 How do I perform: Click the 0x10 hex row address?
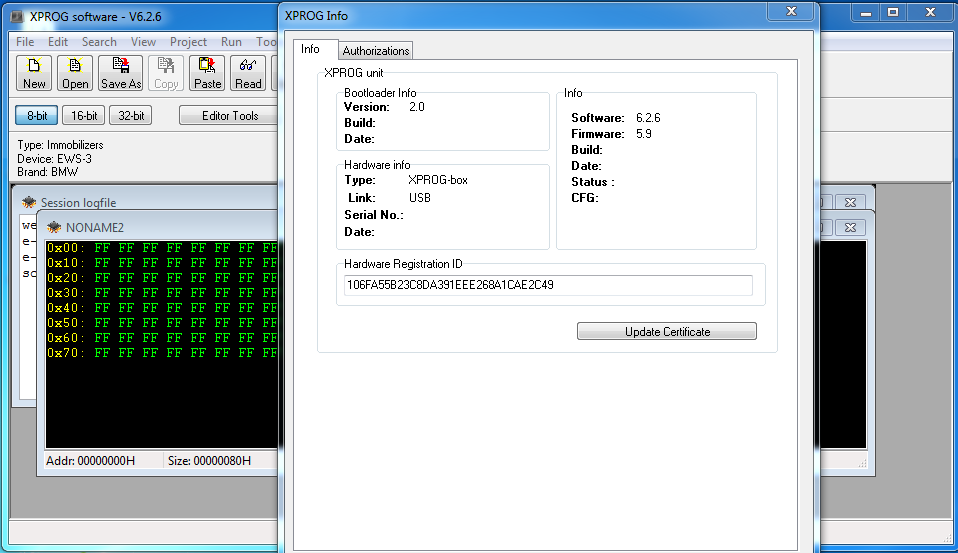pyautogui.click(x=64, y=263)
